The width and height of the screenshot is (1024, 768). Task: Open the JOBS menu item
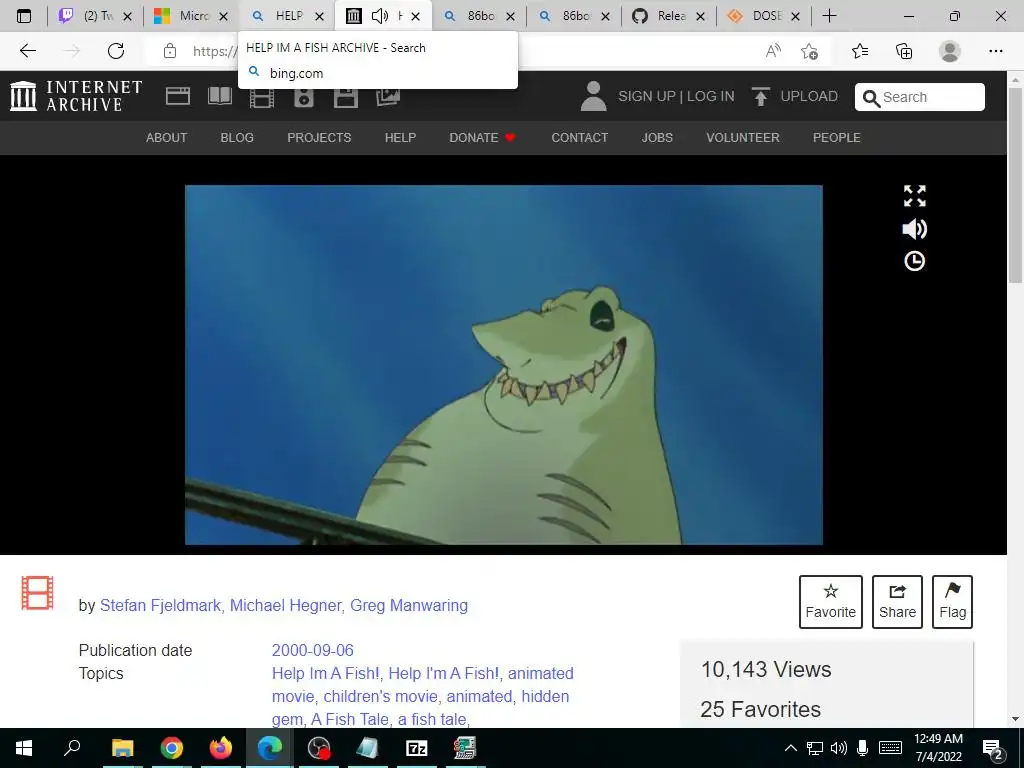pos(657,138)
